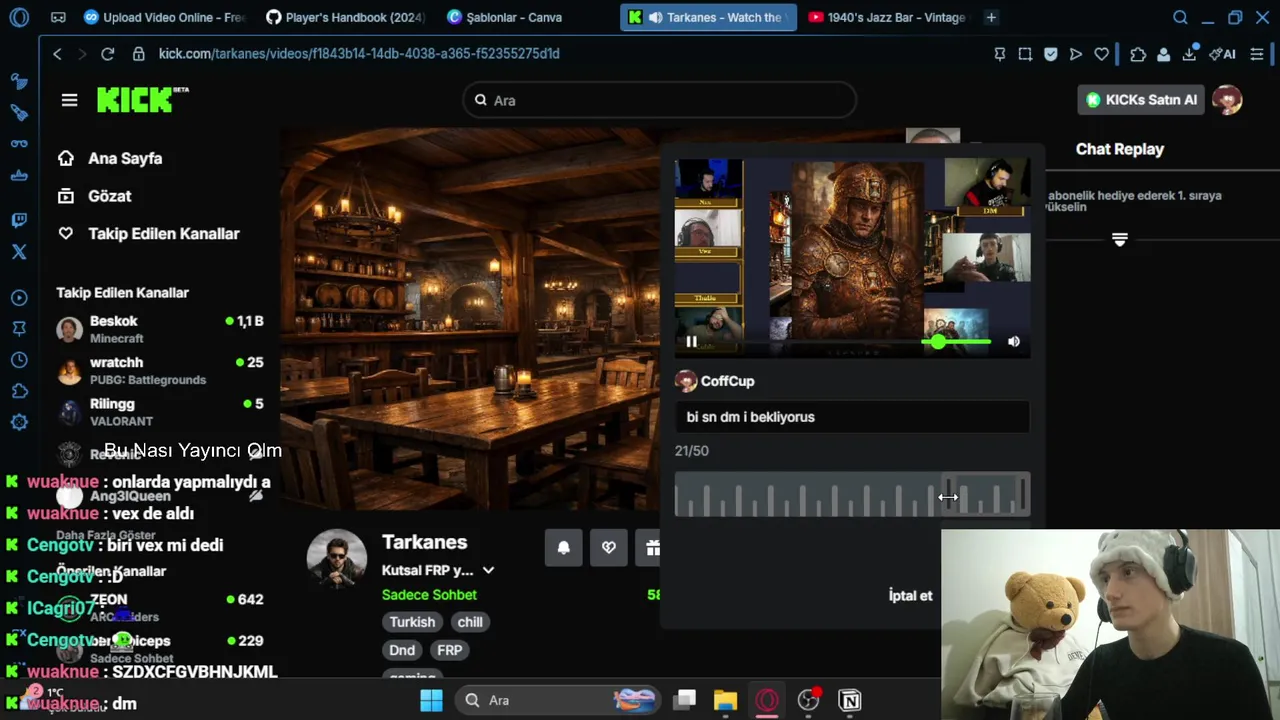Toggle notification bell for Tarkanes

(x=564, y=547)
